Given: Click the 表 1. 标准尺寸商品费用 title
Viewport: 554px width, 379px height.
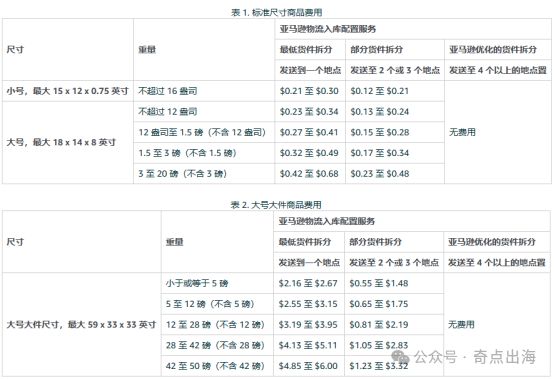Looking at the screenshot, I should click(x=277, y=13).
